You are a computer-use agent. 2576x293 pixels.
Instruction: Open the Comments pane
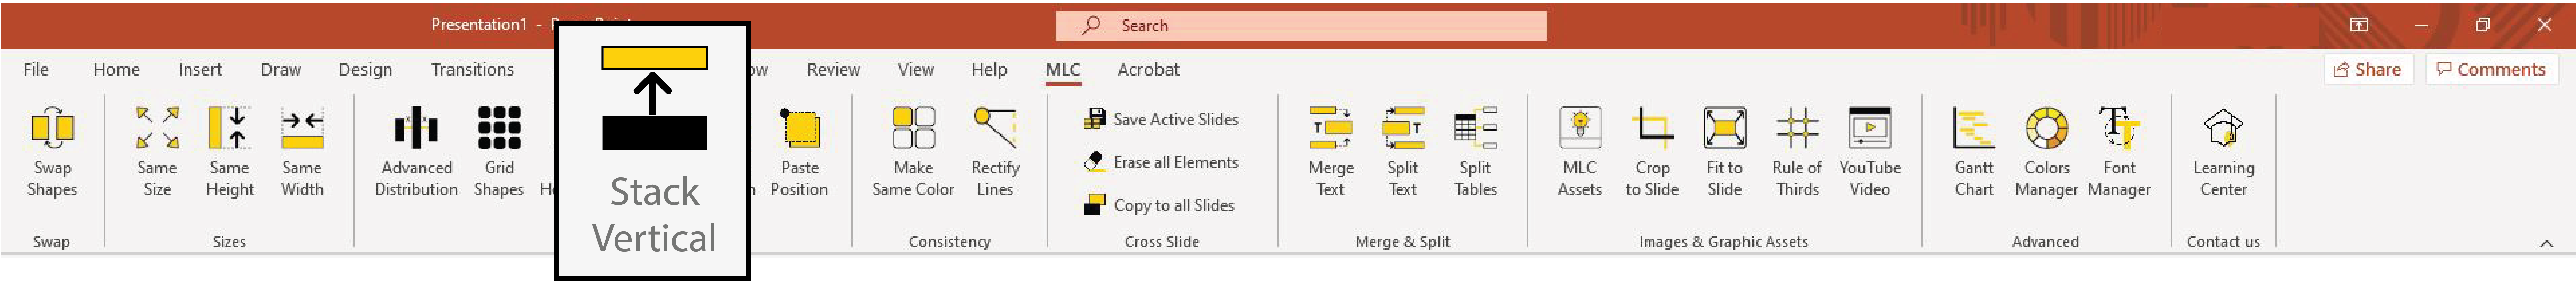2491,69
